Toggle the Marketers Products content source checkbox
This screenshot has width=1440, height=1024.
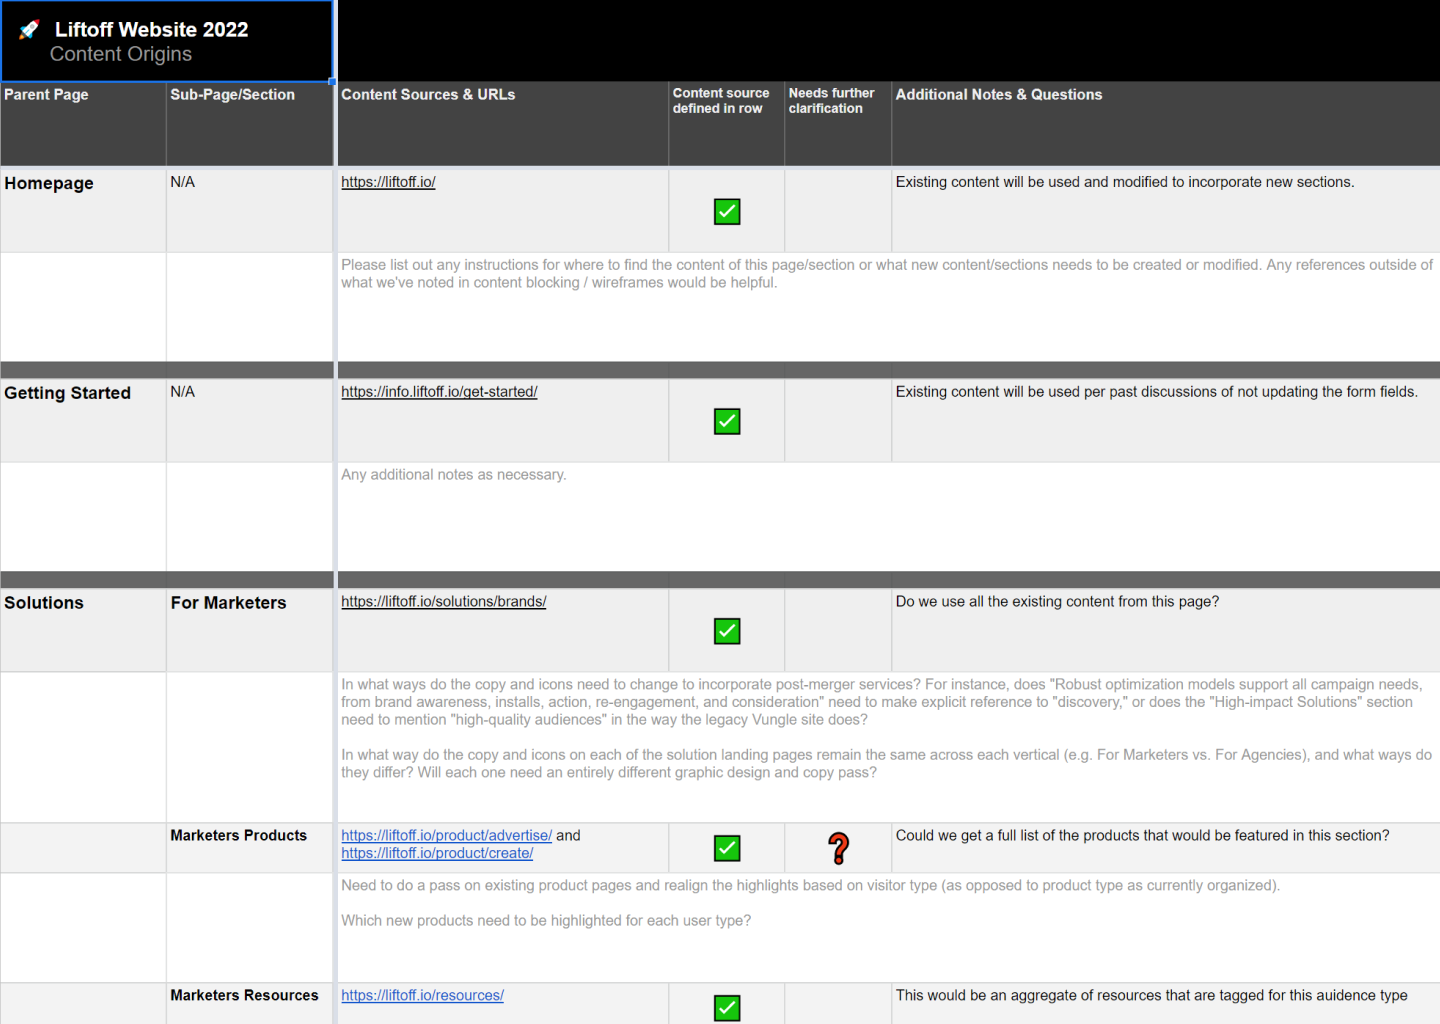(x=727, y=848)
